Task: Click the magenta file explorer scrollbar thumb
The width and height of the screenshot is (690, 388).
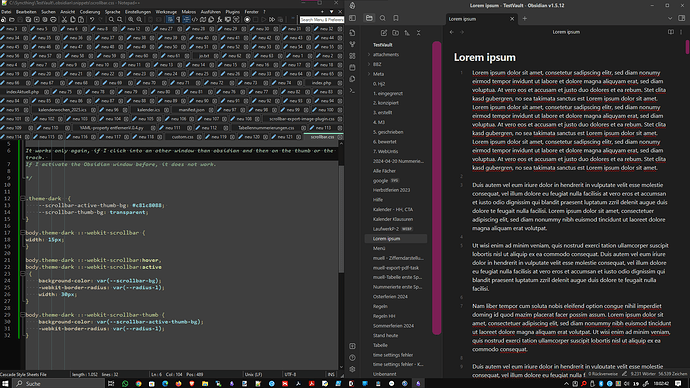Action: tap(437, 188)
